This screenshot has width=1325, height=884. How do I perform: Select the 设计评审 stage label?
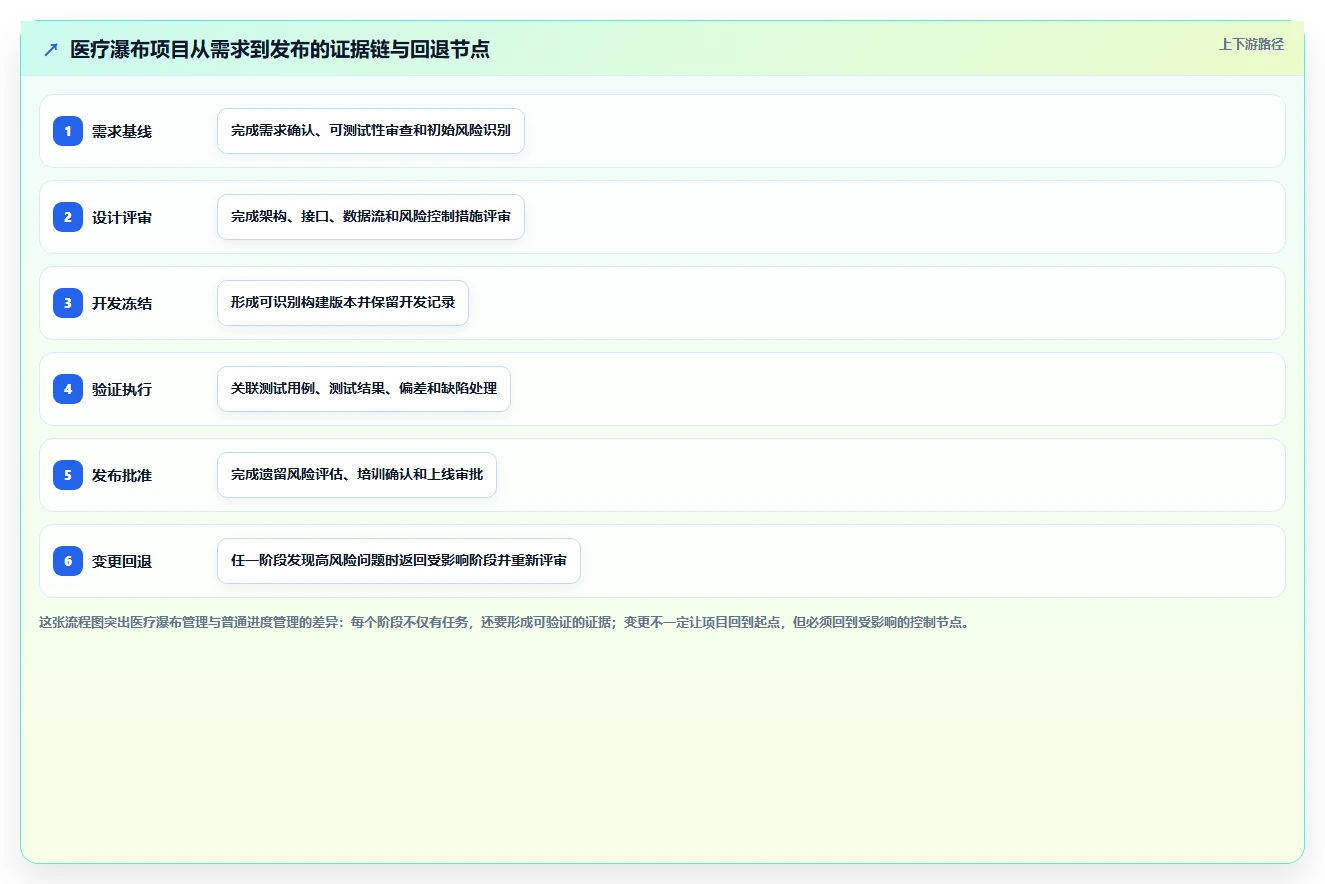click(x=122, y=217)
